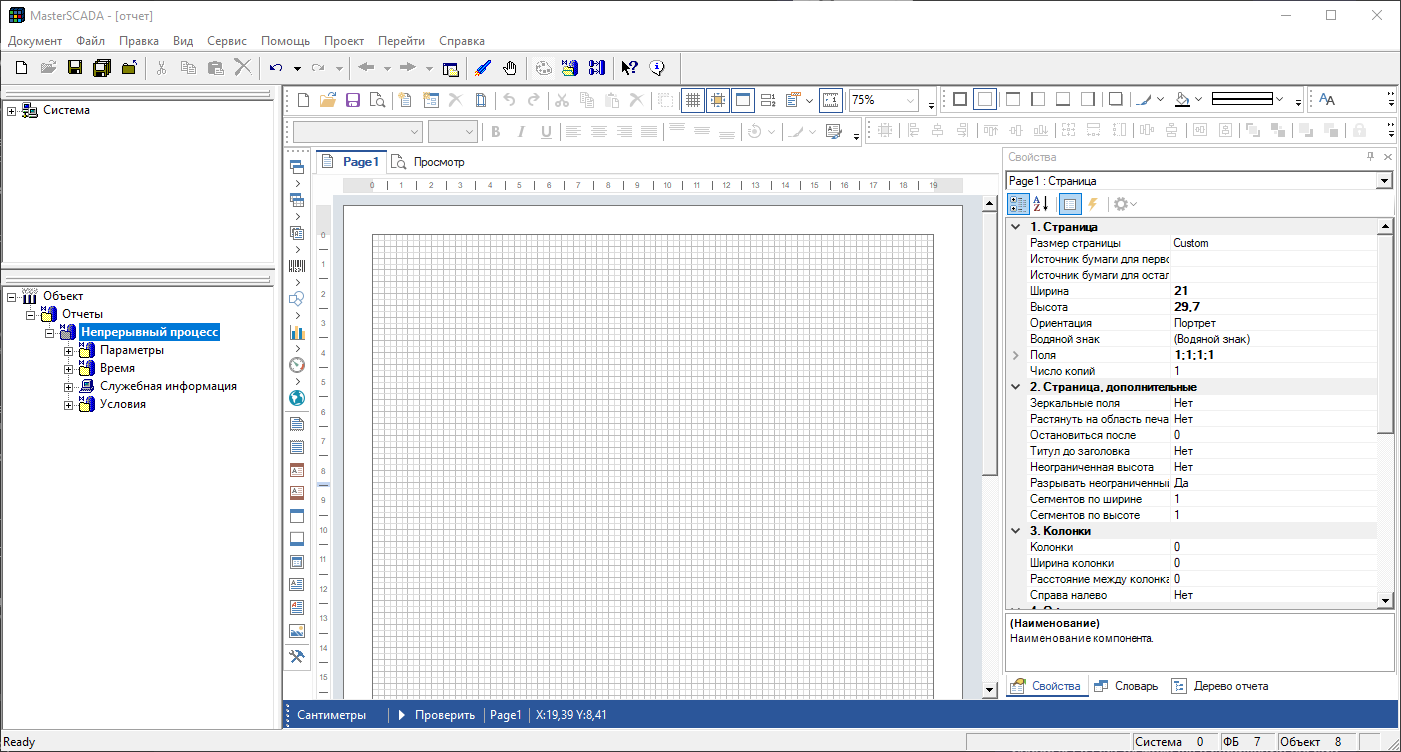Screen dimensions: 1401x752
Task: Select the Условия tree item
Action: pos(123,404)
